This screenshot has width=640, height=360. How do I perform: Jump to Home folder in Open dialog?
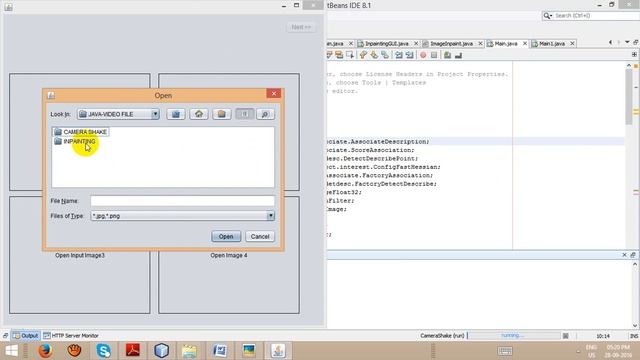point(199,114)
